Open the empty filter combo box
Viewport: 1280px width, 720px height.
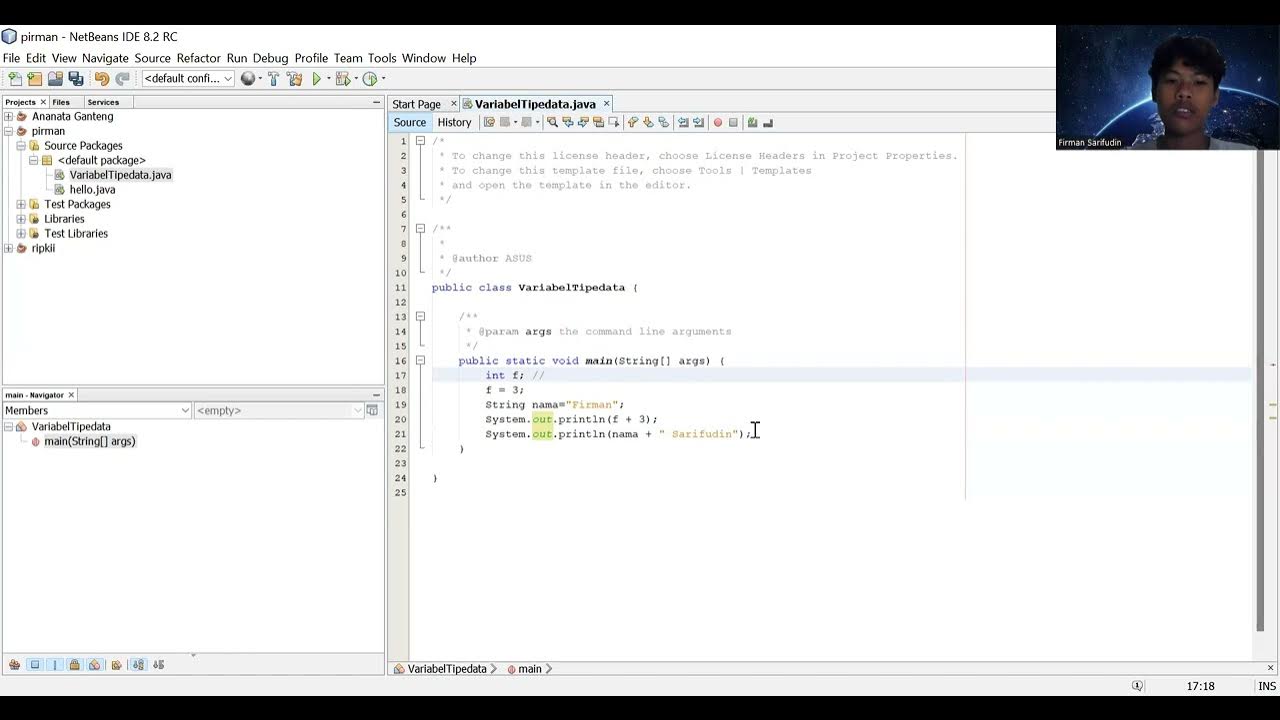[x=279, y=410]
